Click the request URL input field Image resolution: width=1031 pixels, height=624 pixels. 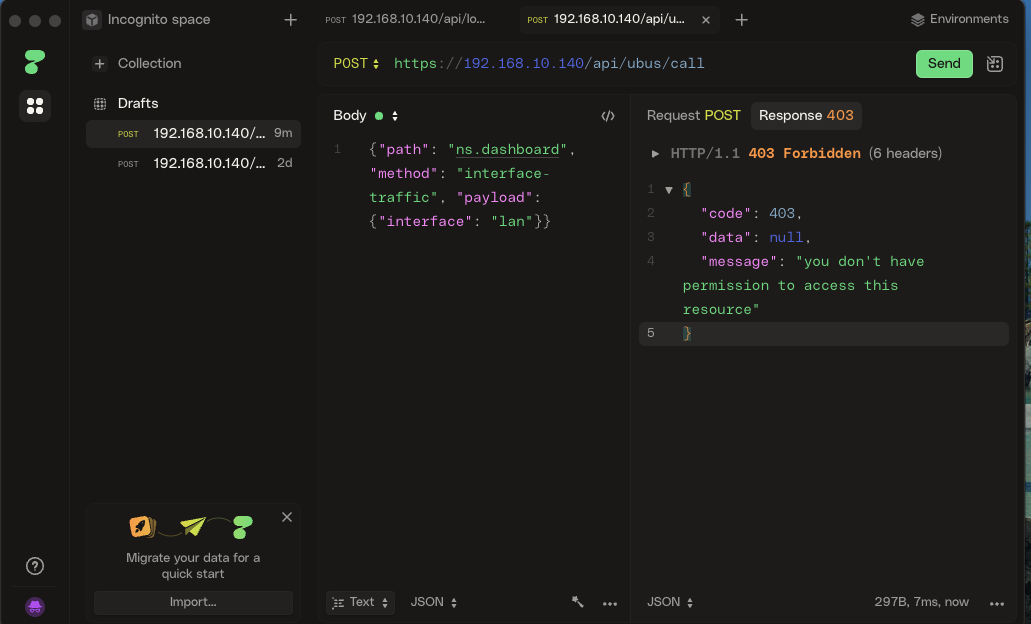[640, 64]
